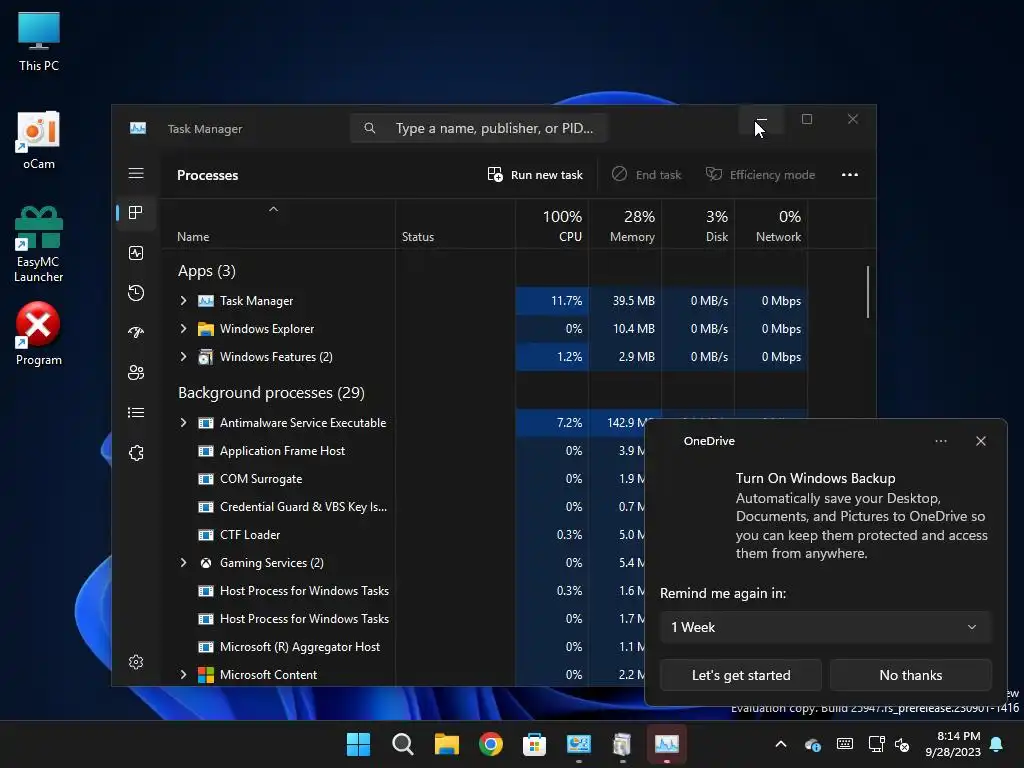Open the Windows Features taskbar icon
This screenshot has height=768, width=1024.
tap(622, 744)
